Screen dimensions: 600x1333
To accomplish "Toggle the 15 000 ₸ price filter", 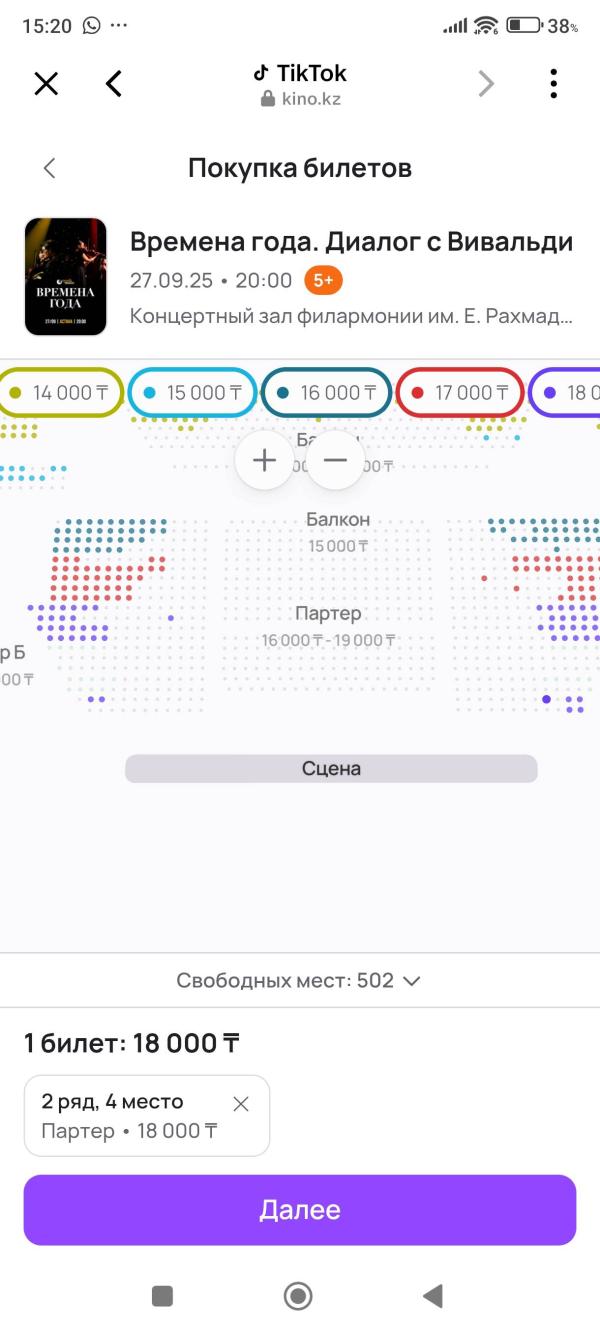I will point(193,393).
